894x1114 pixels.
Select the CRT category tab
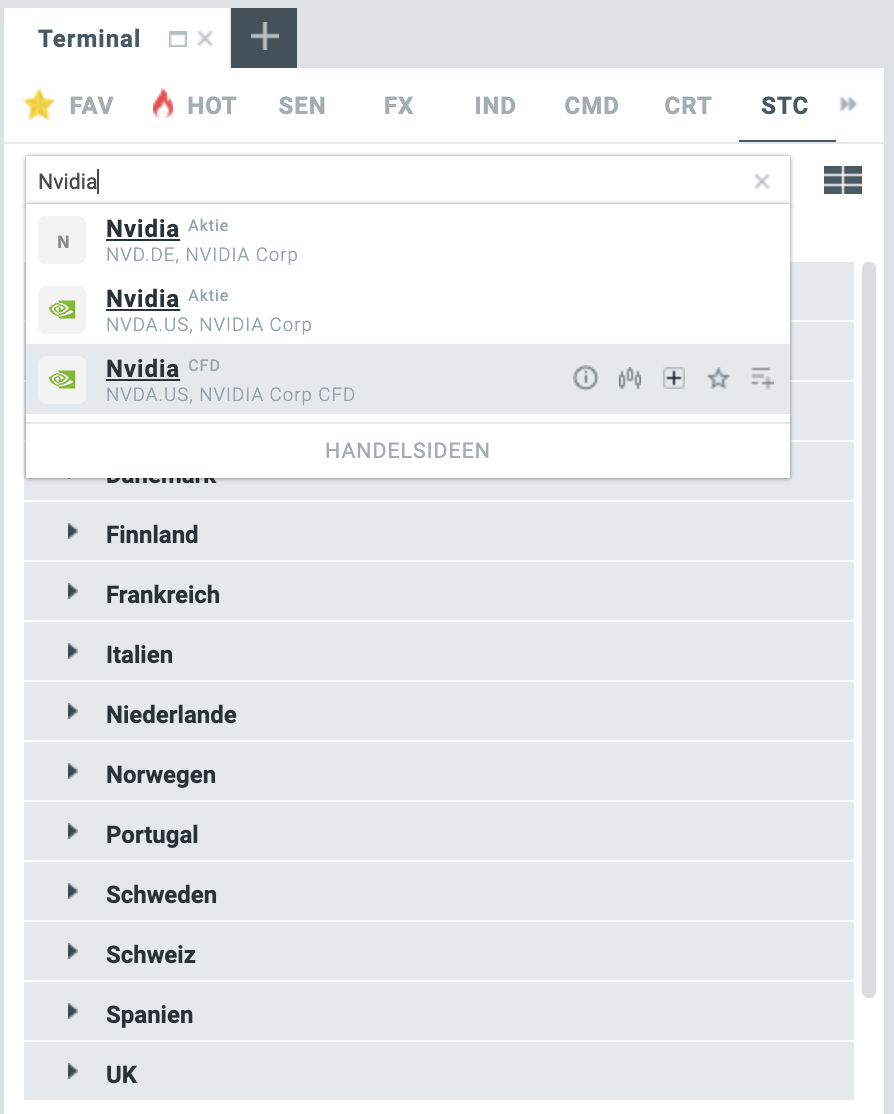(688, 105)
